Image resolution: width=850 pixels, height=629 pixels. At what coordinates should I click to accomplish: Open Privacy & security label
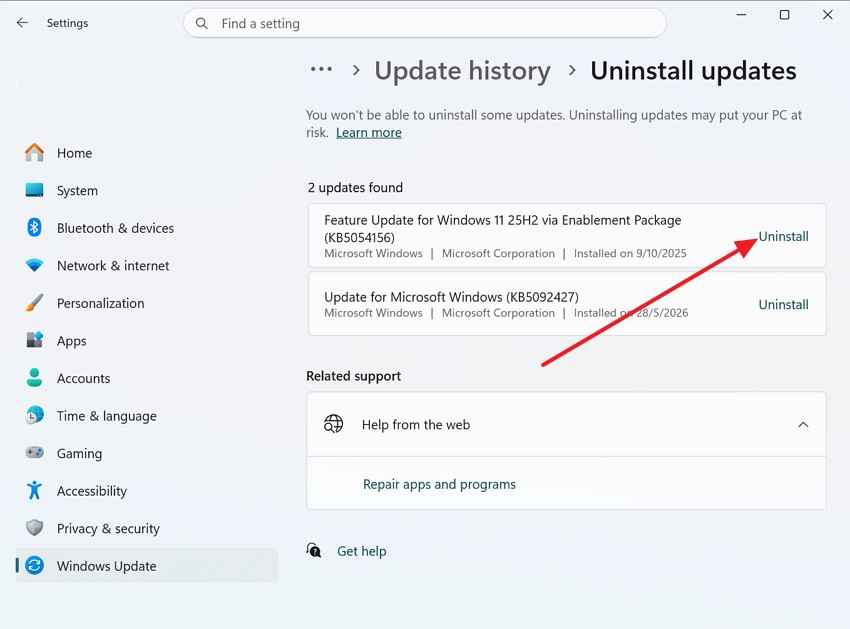tap(108, 529)
